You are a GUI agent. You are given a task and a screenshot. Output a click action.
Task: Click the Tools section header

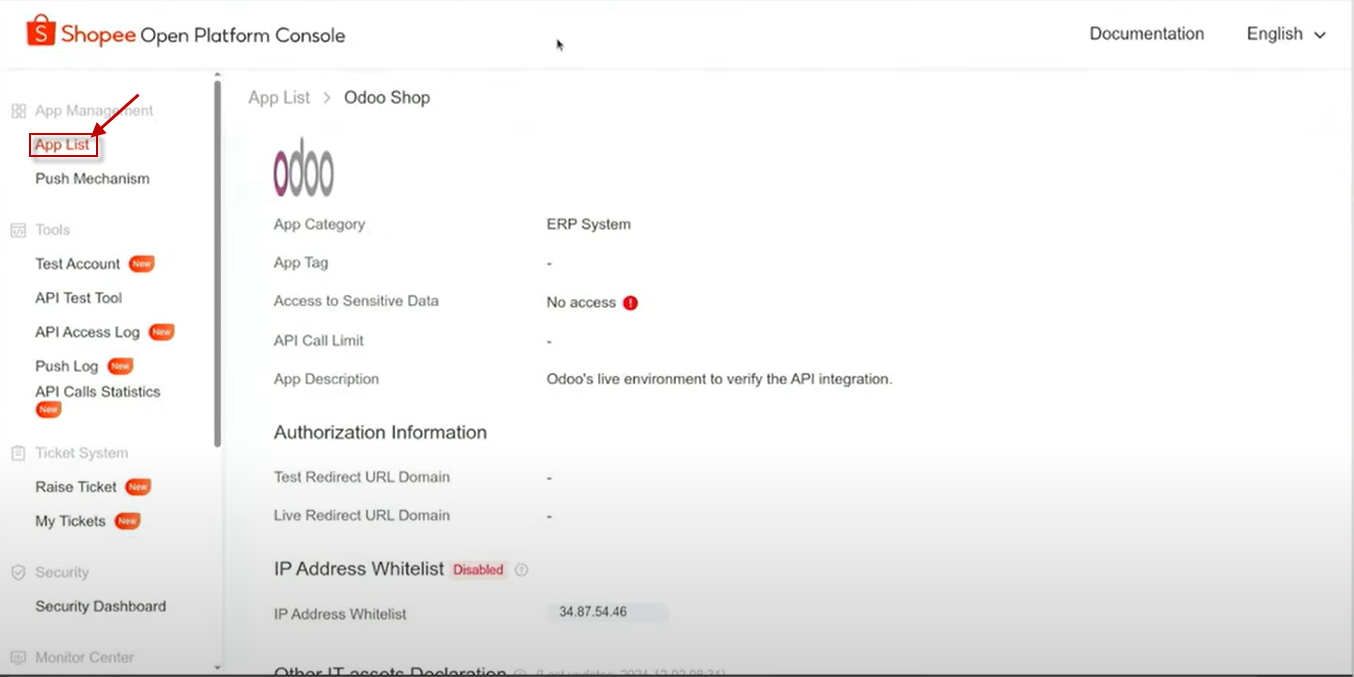tap(52, 230)
